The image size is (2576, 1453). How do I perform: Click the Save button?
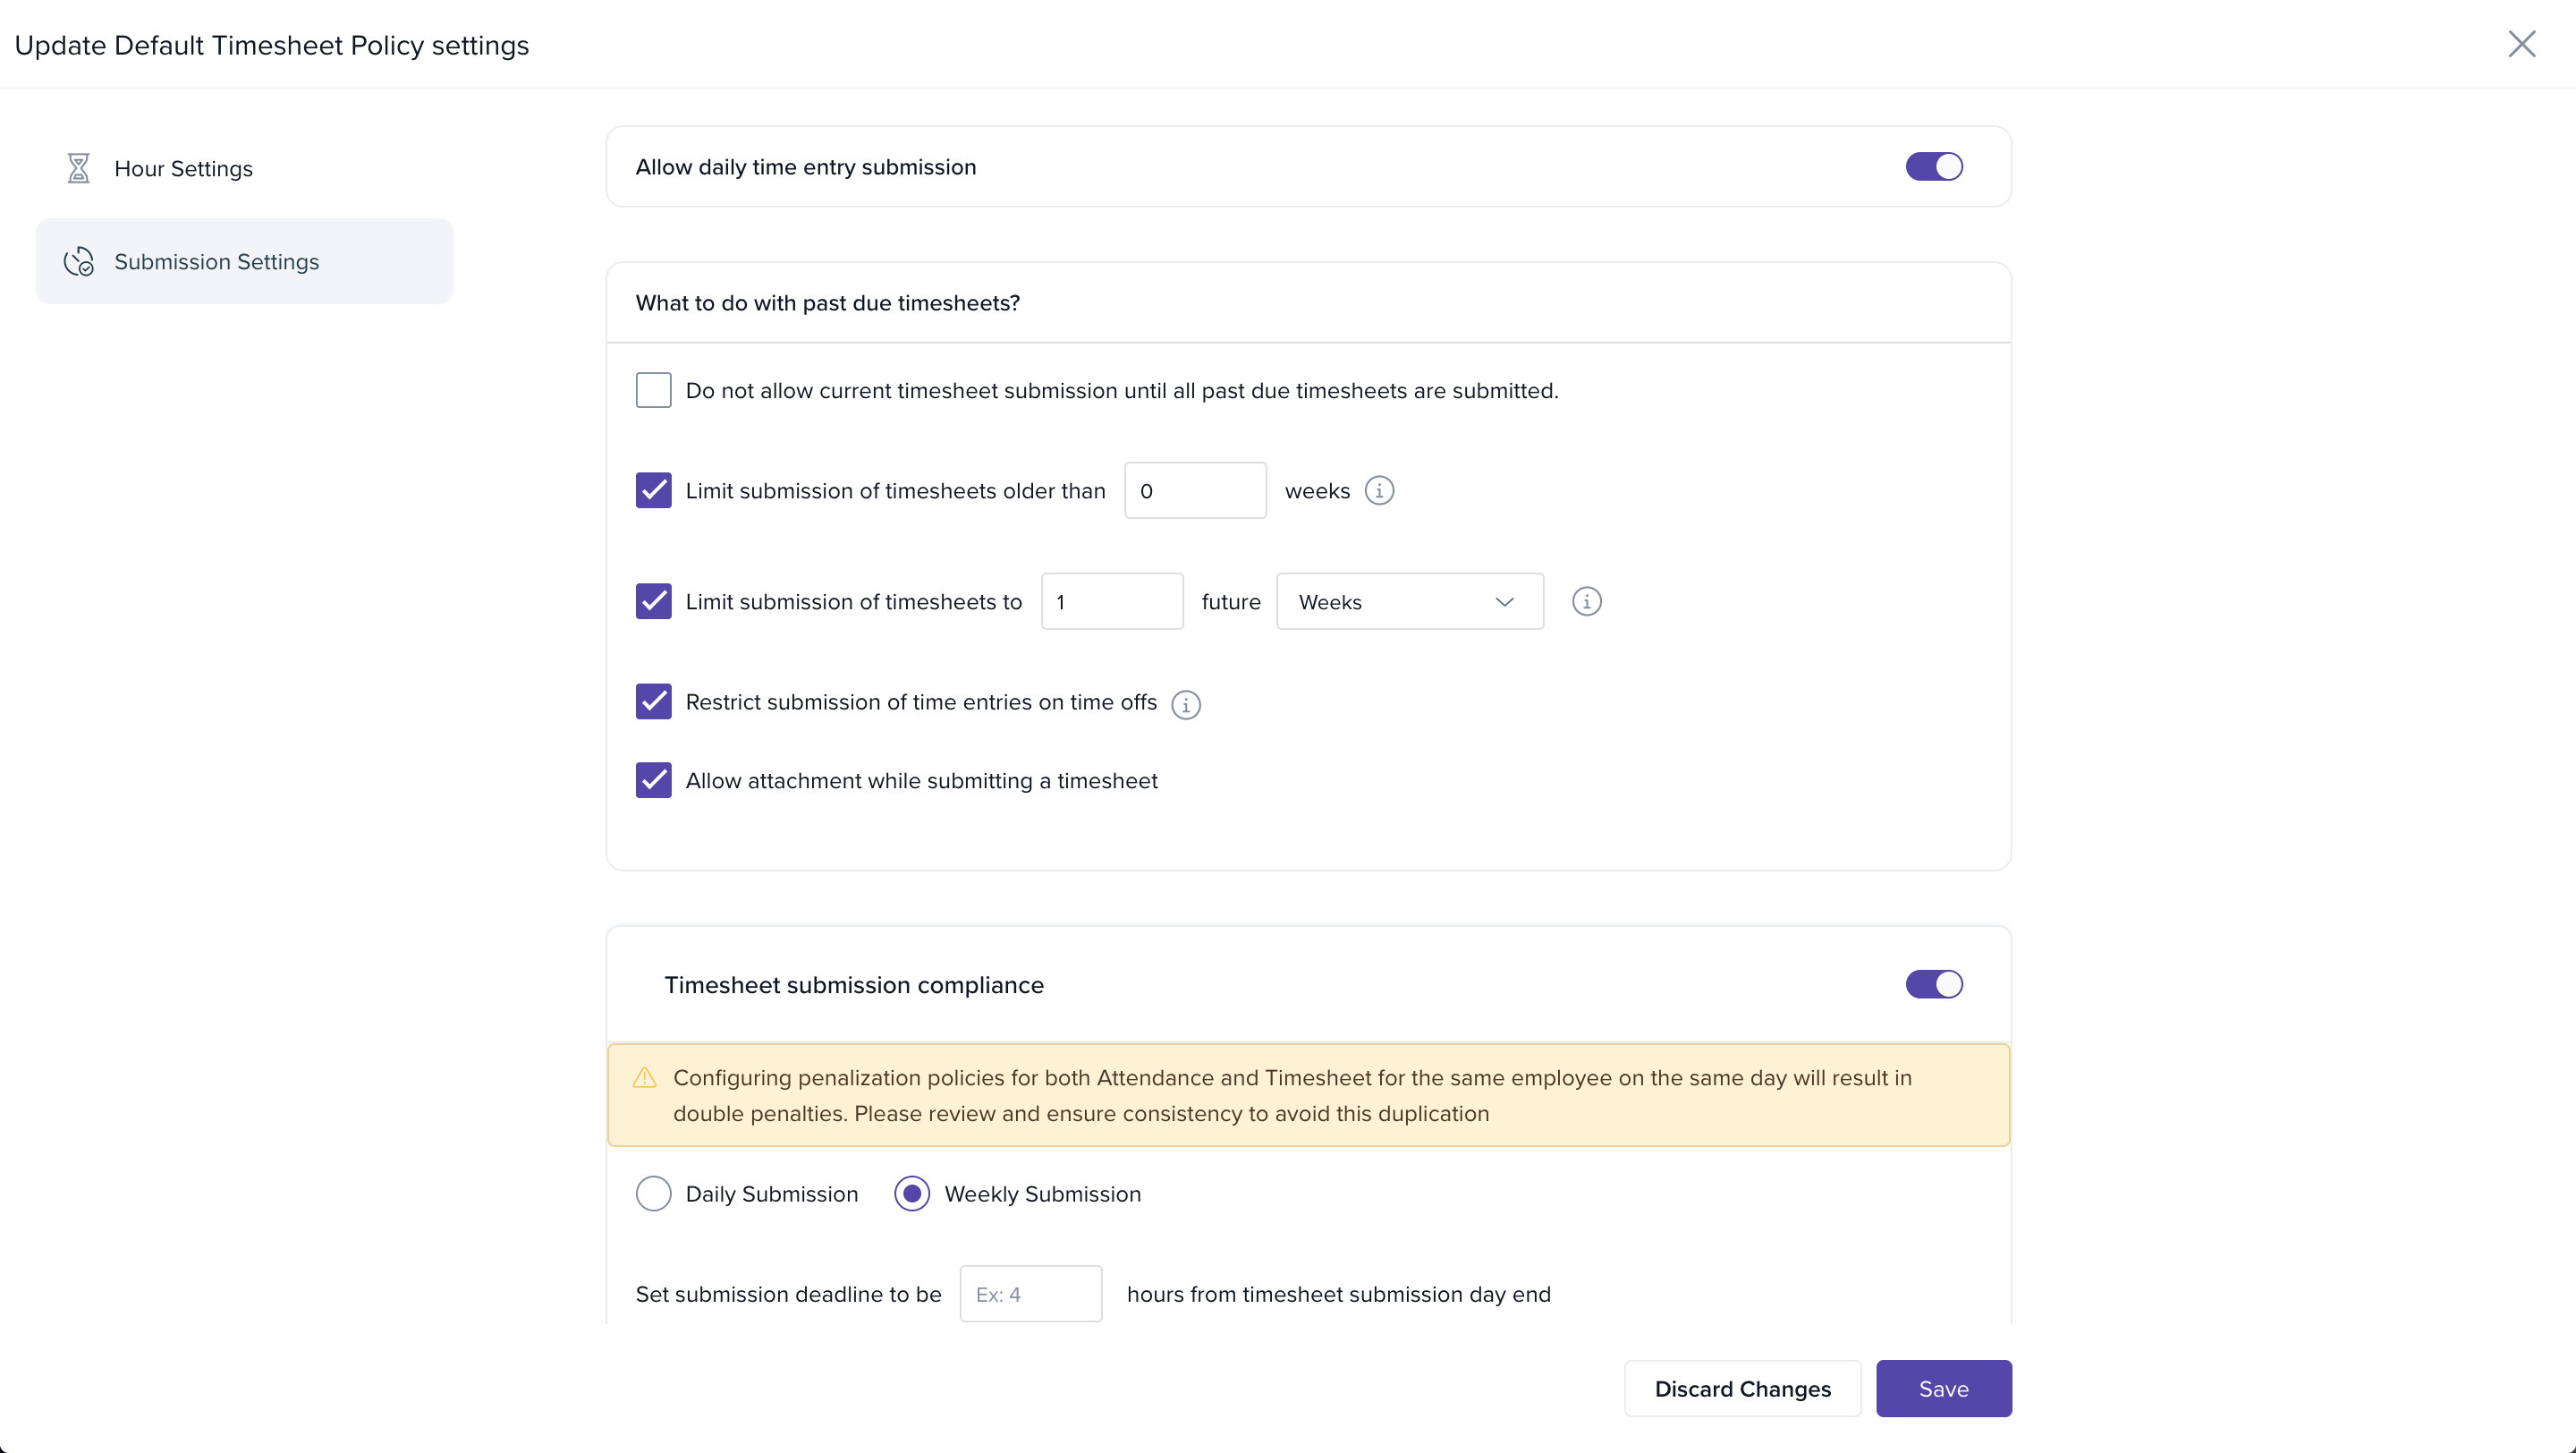pyautogui.click(x=1942, y=1389)
